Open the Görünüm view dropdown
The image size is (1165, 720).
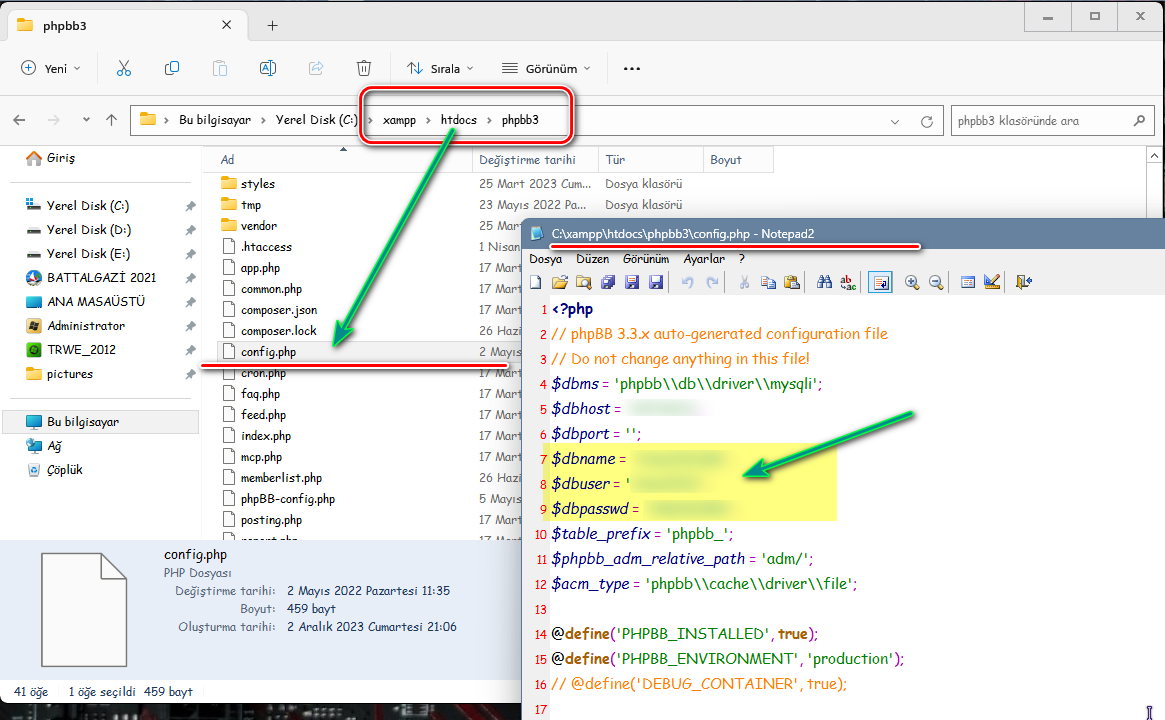click(x=546, y=68)
